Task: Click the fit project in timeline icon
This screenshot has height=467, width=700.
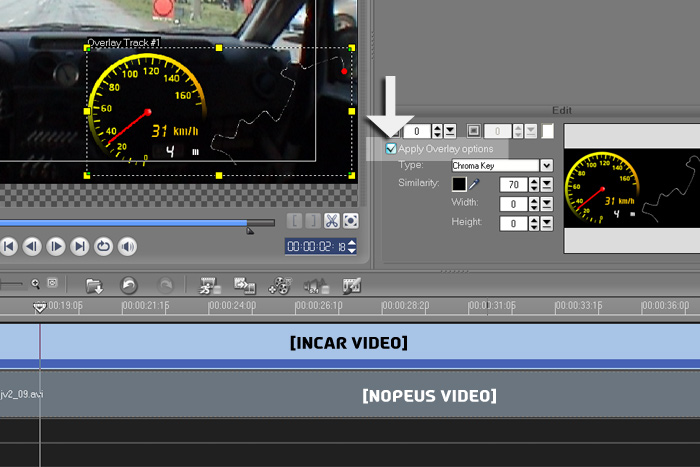Action: [52, 284]
